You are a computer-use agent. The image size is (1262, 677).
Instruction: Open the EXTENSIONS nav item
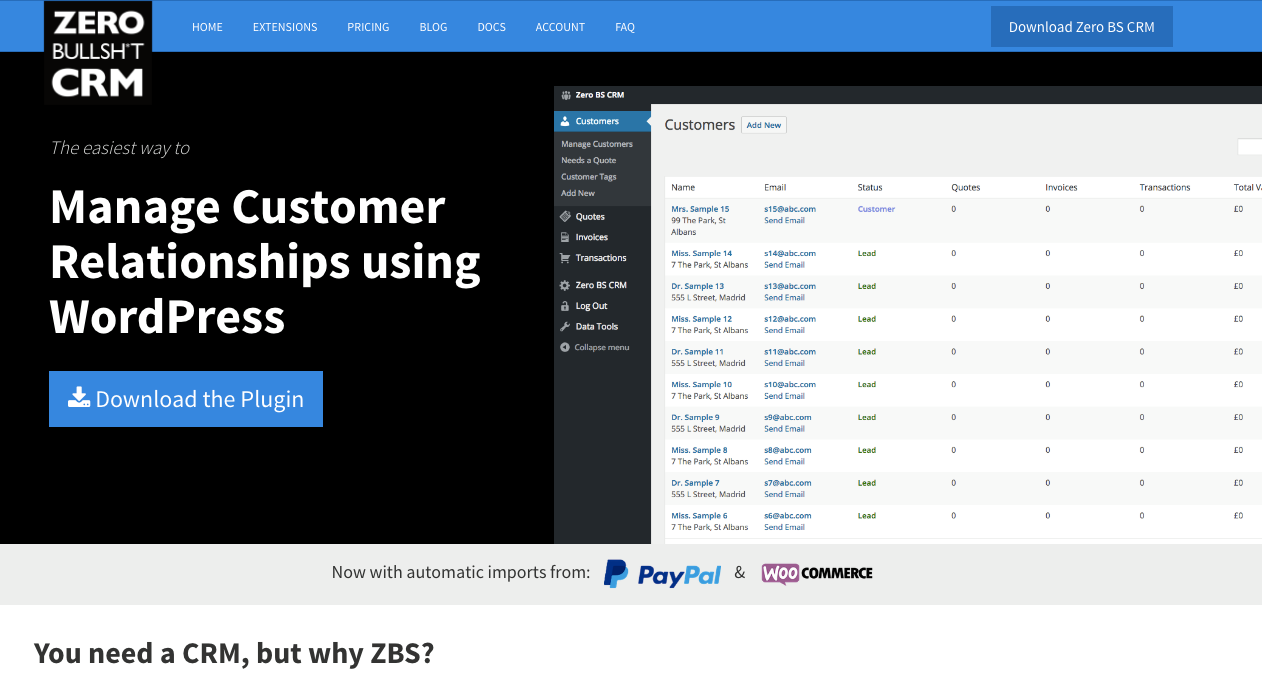coord(284,27)
